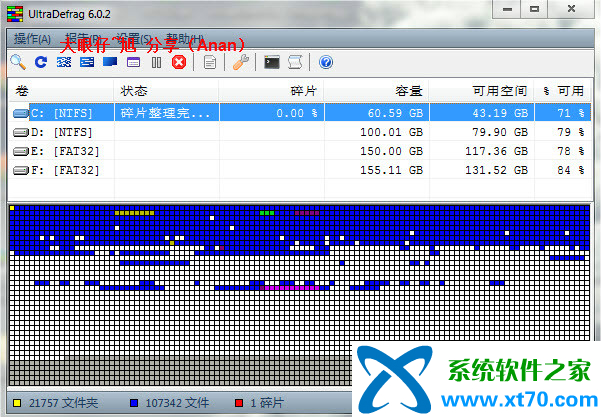This screenshot has height=417, width=601.
Task: Open the 帮助(H) menu
Action: [185, 39]
